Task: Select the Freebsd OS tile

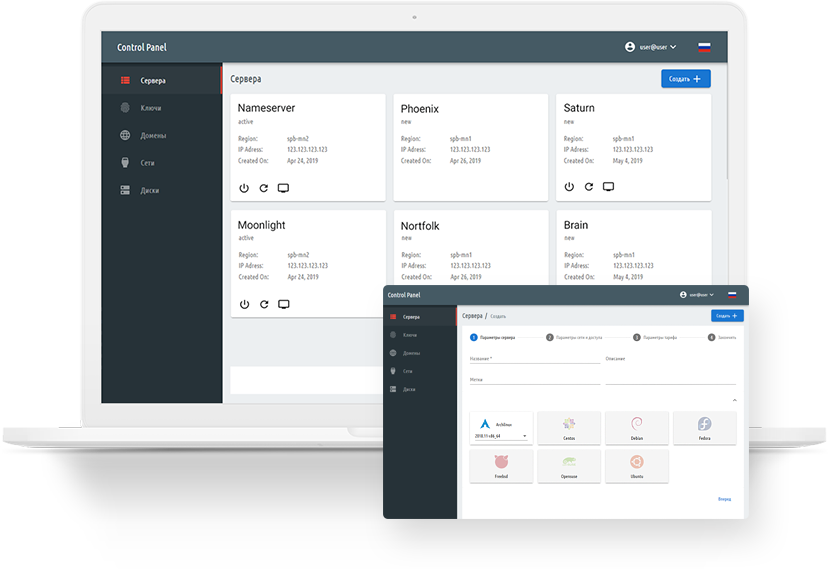Action: click(x=501, y=466)
